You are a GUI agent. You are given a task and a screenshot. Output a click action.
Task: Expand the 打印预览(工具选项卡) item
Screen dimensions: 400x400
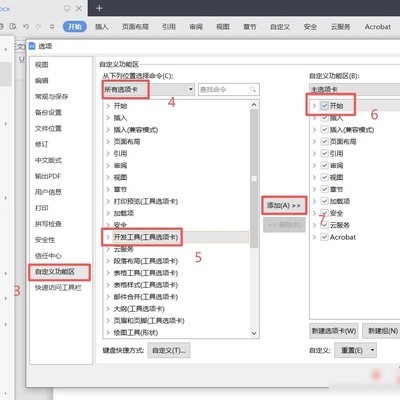[x=108, y=201]
